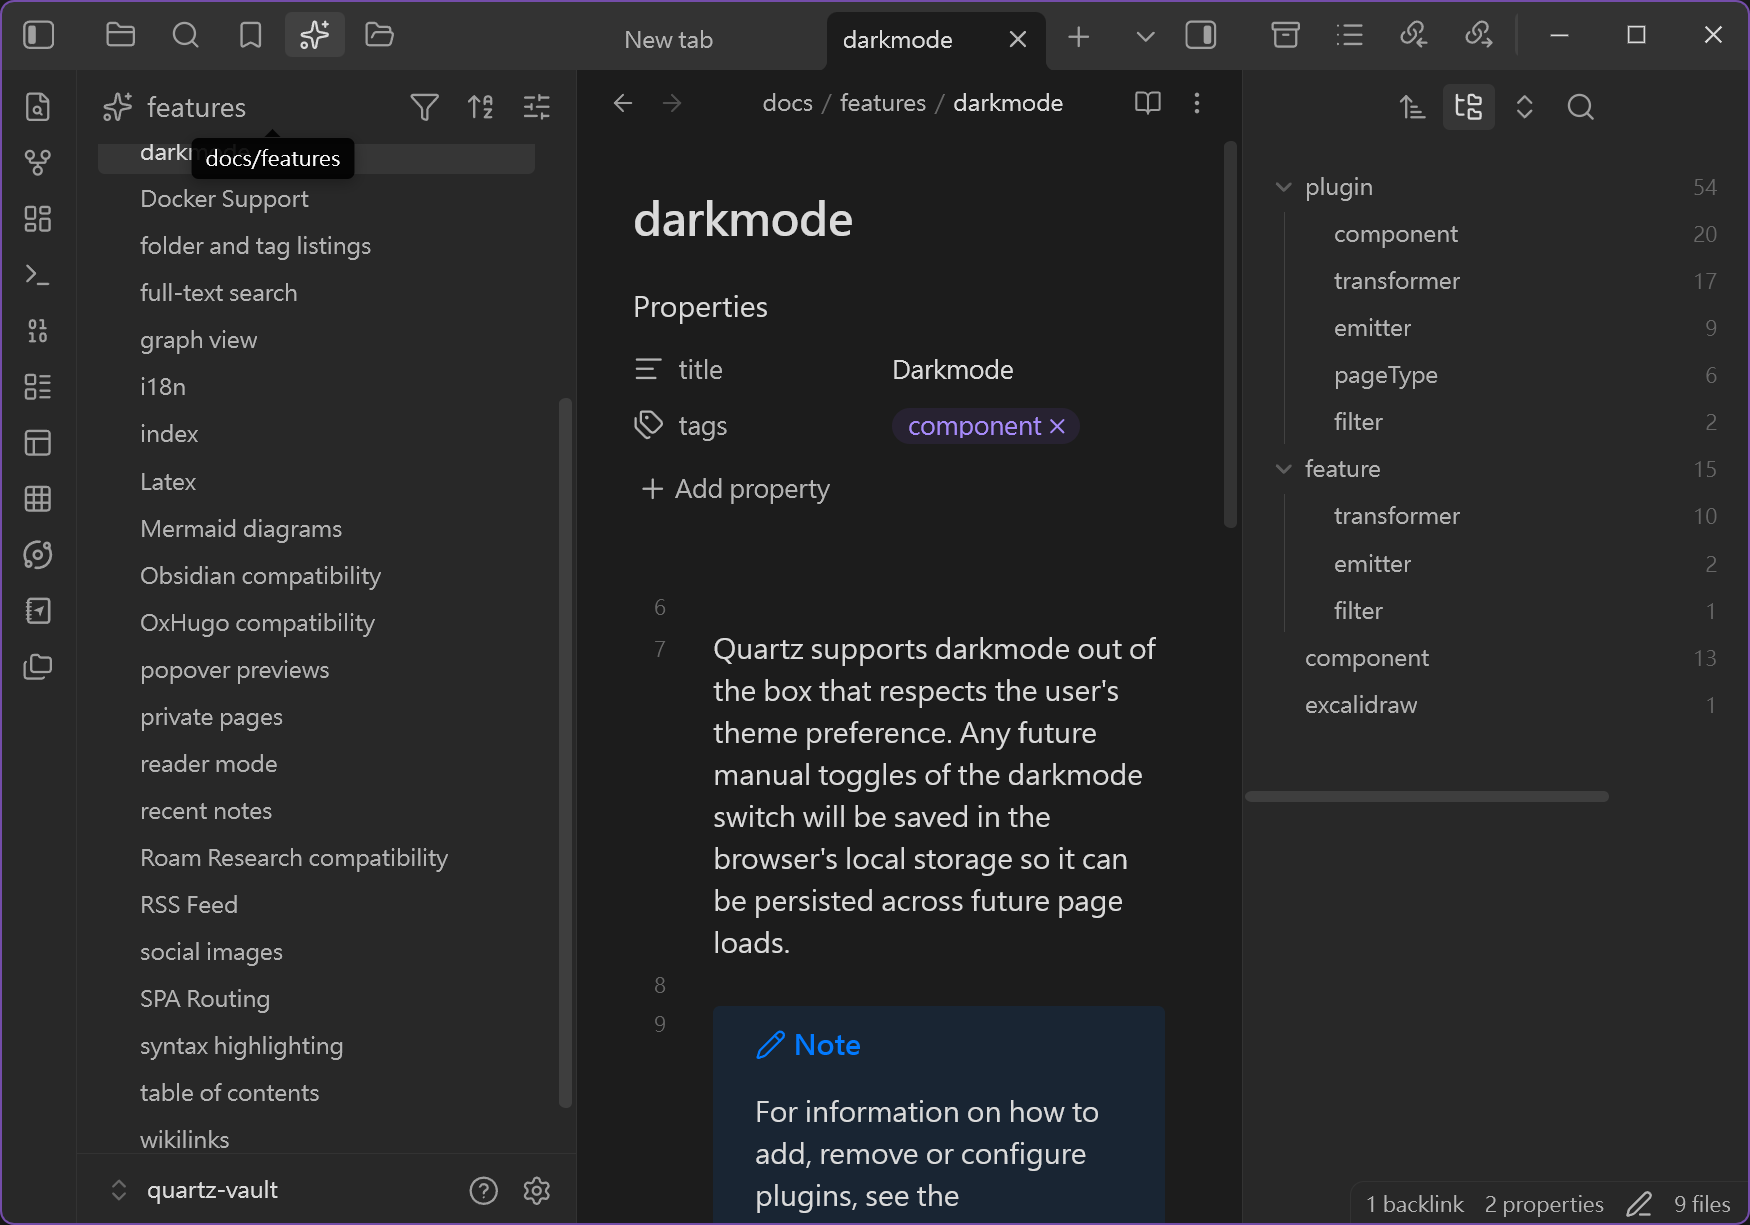Collapse the plugin tag group
Screen dimensions: 1750x1225
[x=1284, y=187]
